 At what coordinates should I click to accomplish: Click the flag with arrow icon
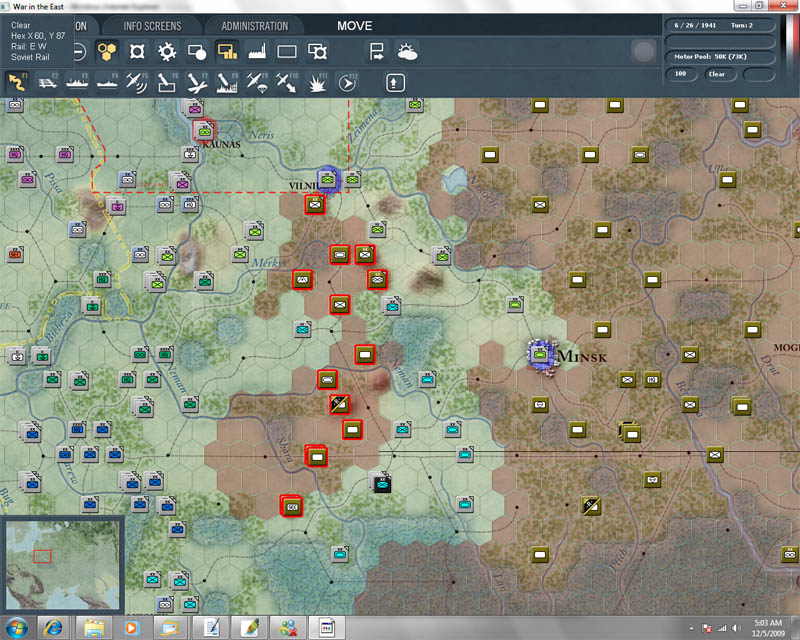tap(377, 52)
